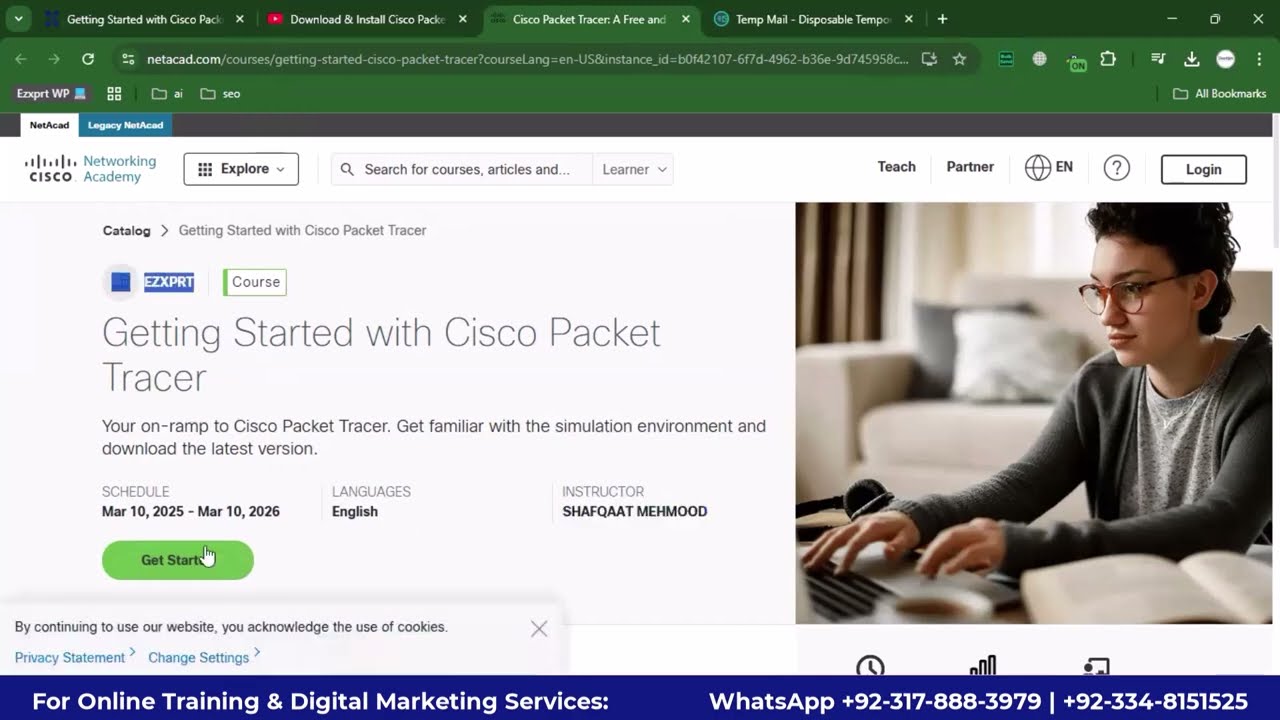Bookmark this page with star icon
This screenshot has width=1280, height=720.
click(960, 59)
